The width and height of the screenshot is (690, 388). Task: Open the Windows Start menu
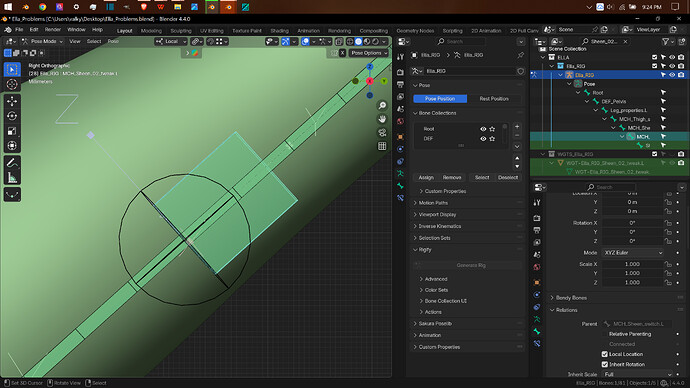point(8,7)
